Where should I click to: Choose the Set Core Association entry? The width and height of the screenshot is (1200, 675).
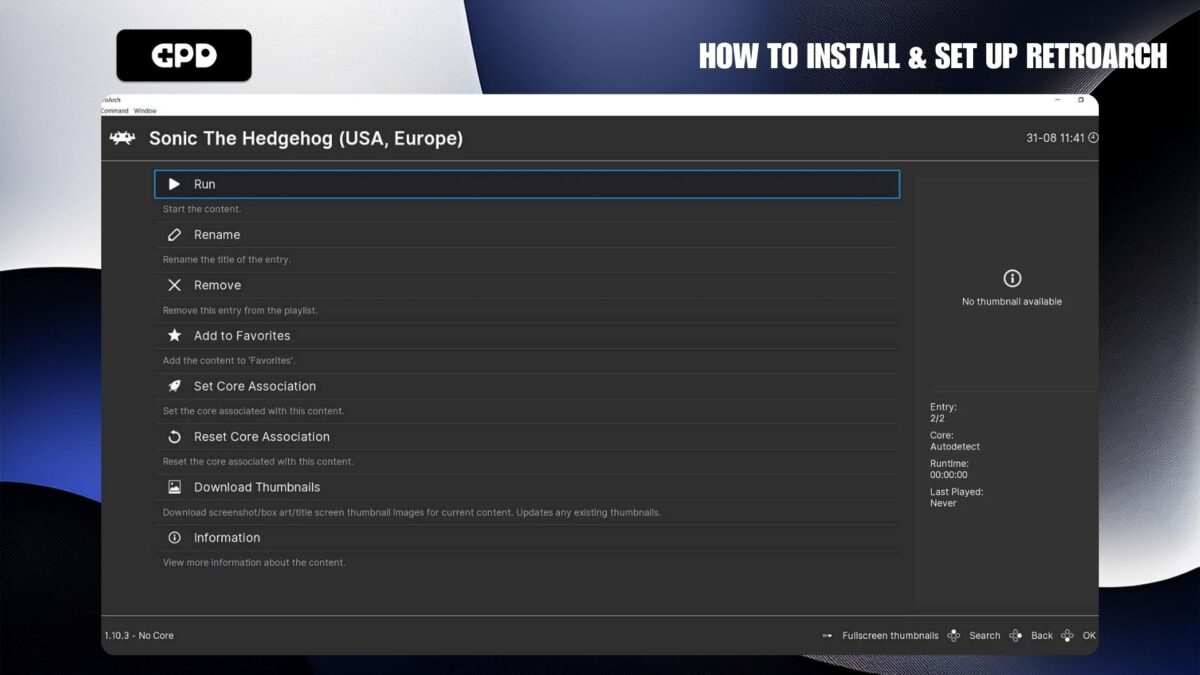[254, 386]
